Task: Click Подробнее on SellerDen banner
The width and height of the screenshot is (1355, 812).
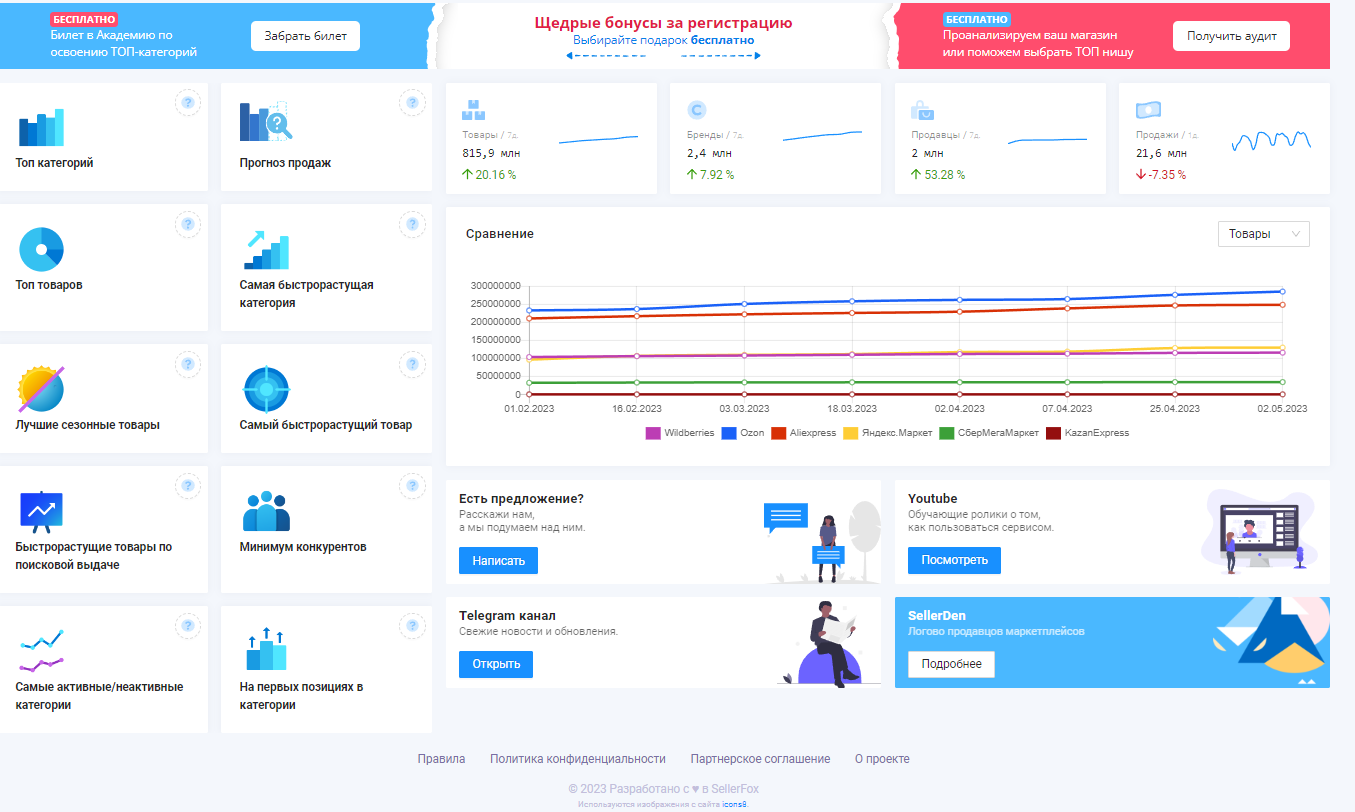Action: pyautogui.click(x=951, y=664)
